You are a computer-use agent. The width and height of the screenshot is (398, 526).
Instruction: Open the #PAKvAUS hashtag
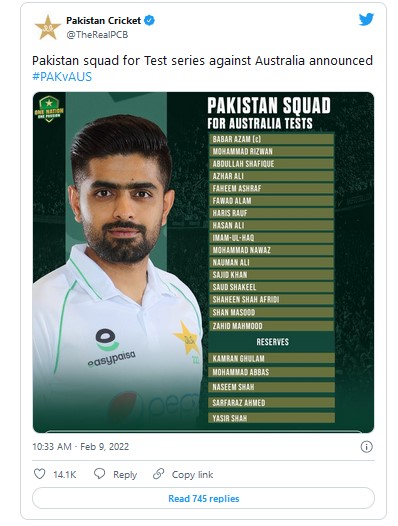pyautogui.click(x=62, y=77)
